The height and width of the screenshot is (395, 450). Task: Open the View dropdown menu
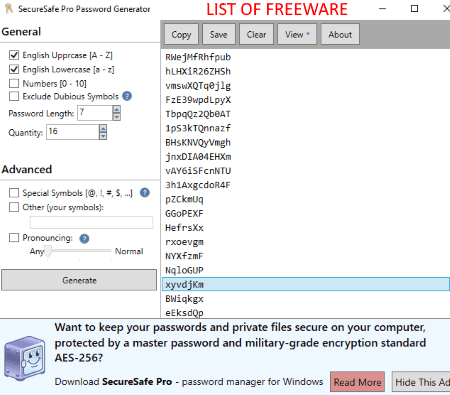[297, 34]
